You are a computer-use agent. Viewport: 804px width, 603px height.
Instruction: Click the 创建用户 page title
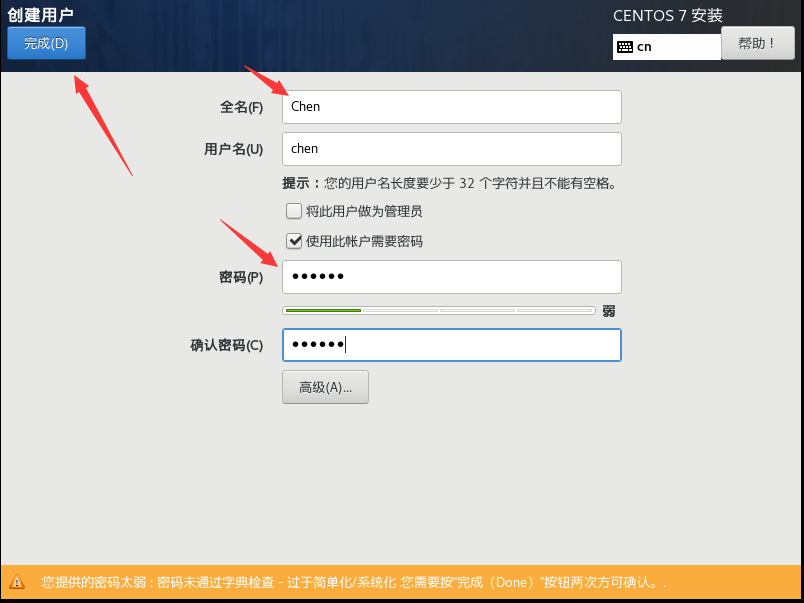pos(40,15)
